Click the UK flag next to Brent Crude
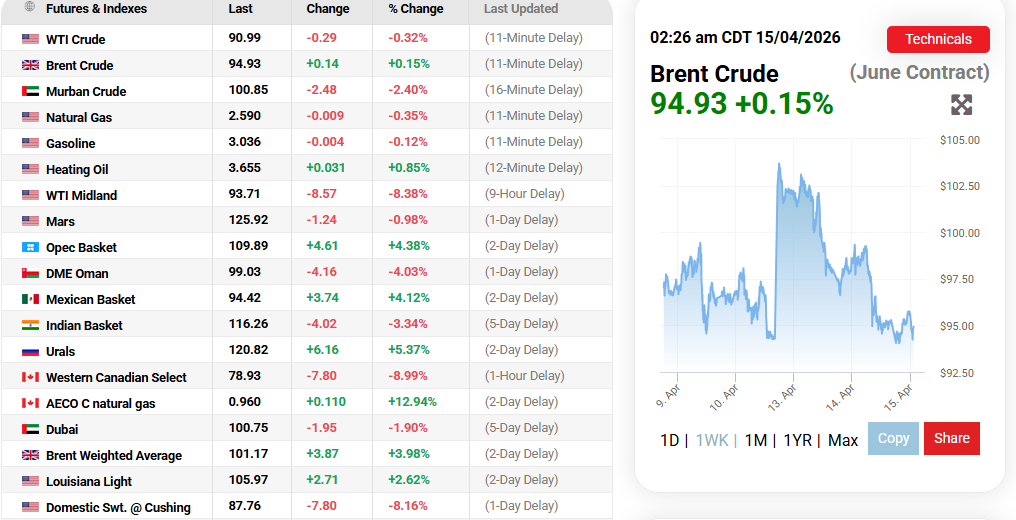Viewport: 1016px width, 520px height. click(30, 65)
